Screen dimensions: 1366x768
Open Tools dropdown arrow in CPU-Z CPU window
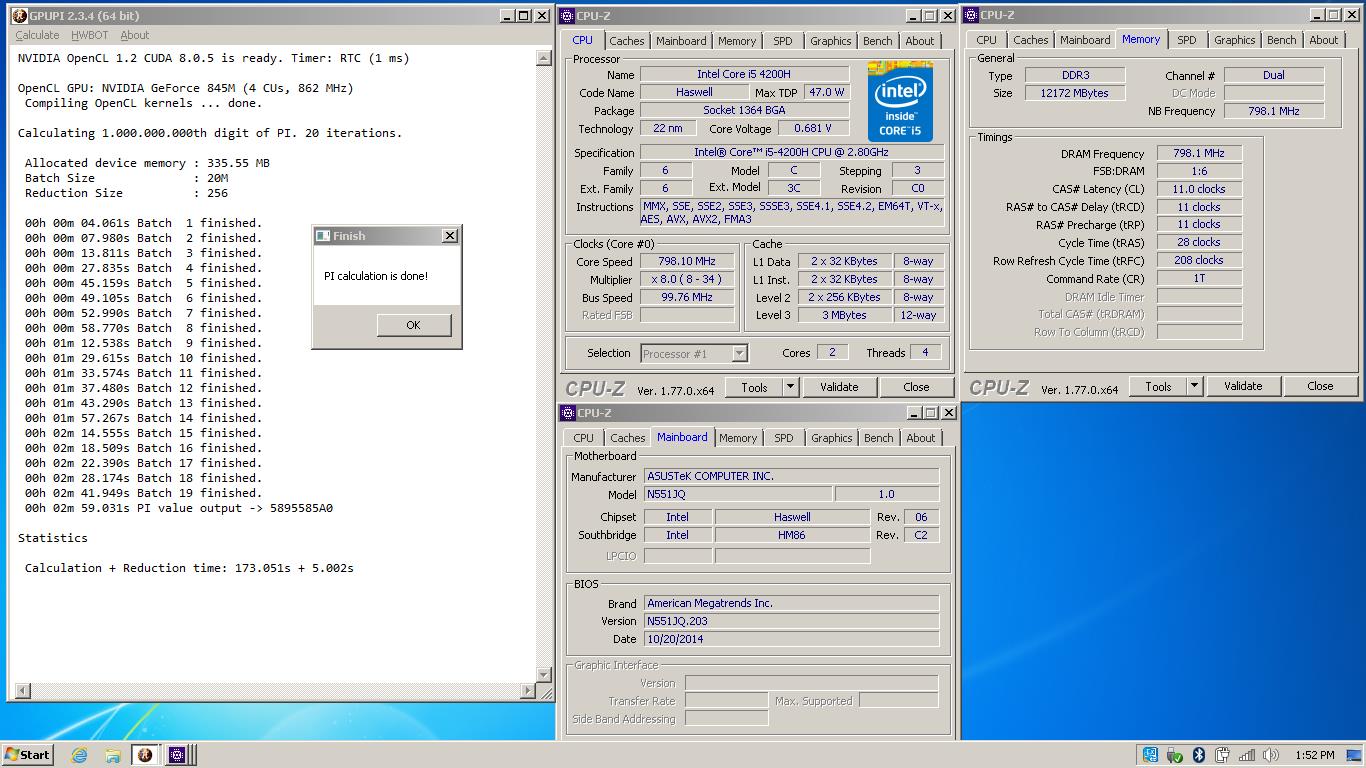[790, 387]
